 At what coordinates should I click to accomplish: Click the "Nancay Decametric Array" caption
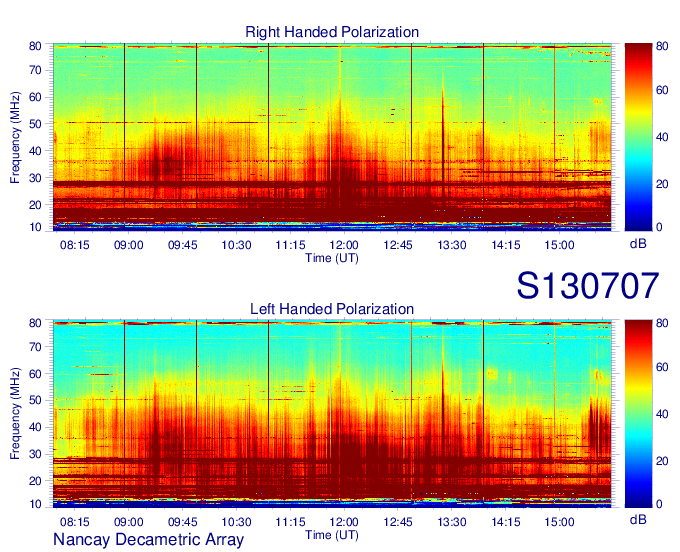(x=148, y=540)
